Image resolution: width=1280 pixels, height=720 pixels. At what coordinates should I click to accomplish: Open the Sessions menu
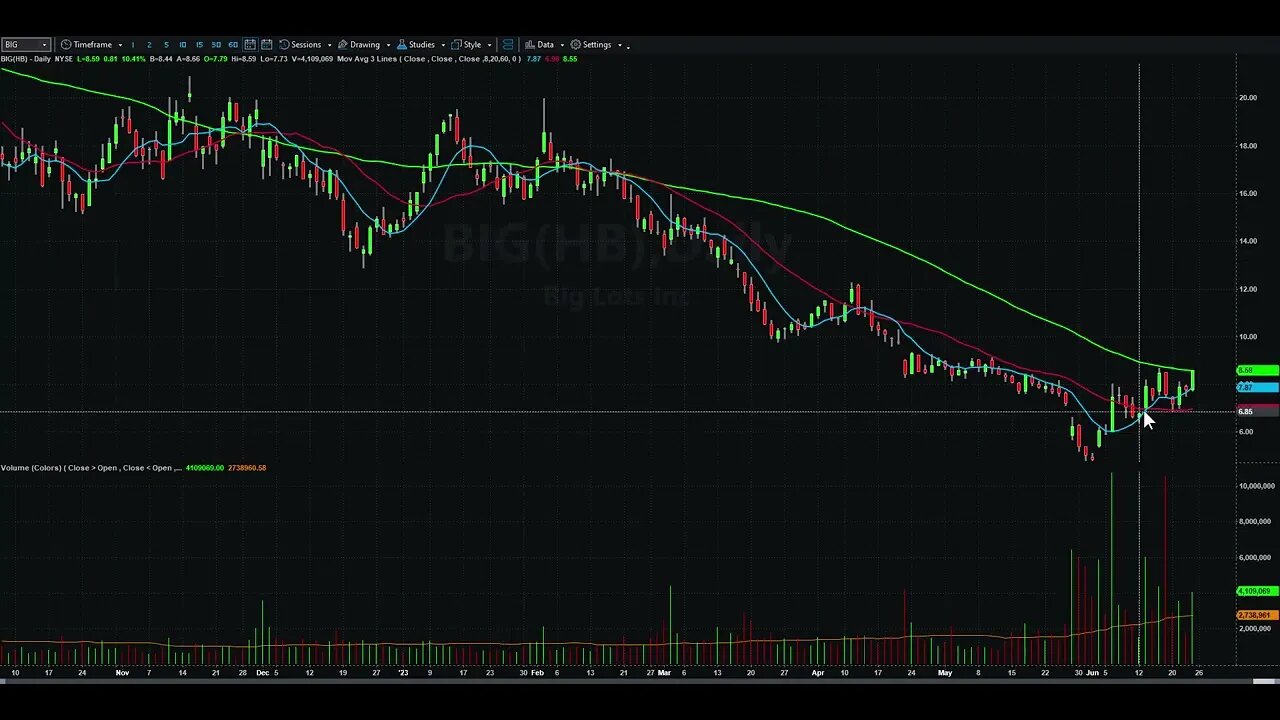pyautogui.click(x=300, y=44)
